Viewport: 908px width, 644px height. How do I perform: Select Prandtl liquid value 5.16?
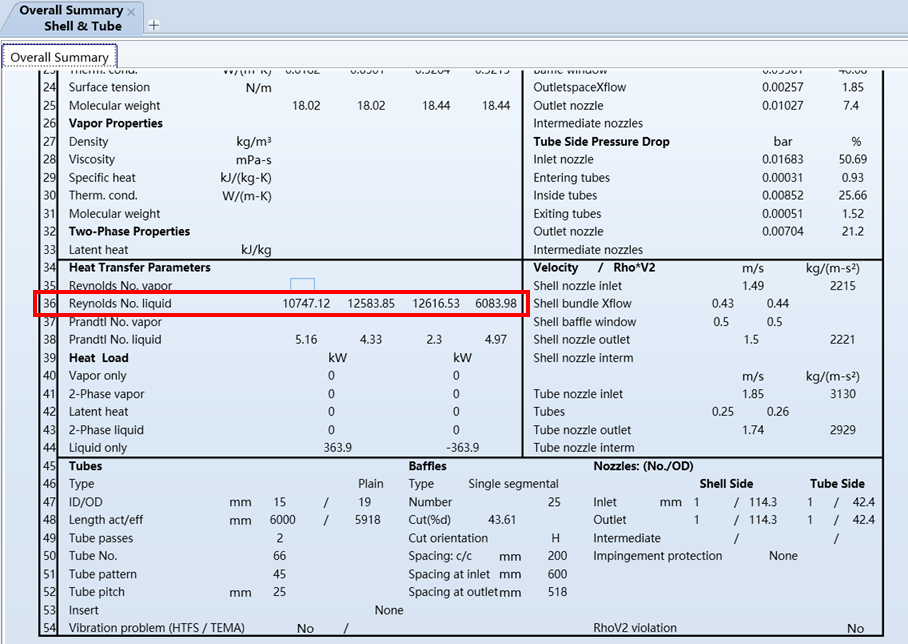306,340
